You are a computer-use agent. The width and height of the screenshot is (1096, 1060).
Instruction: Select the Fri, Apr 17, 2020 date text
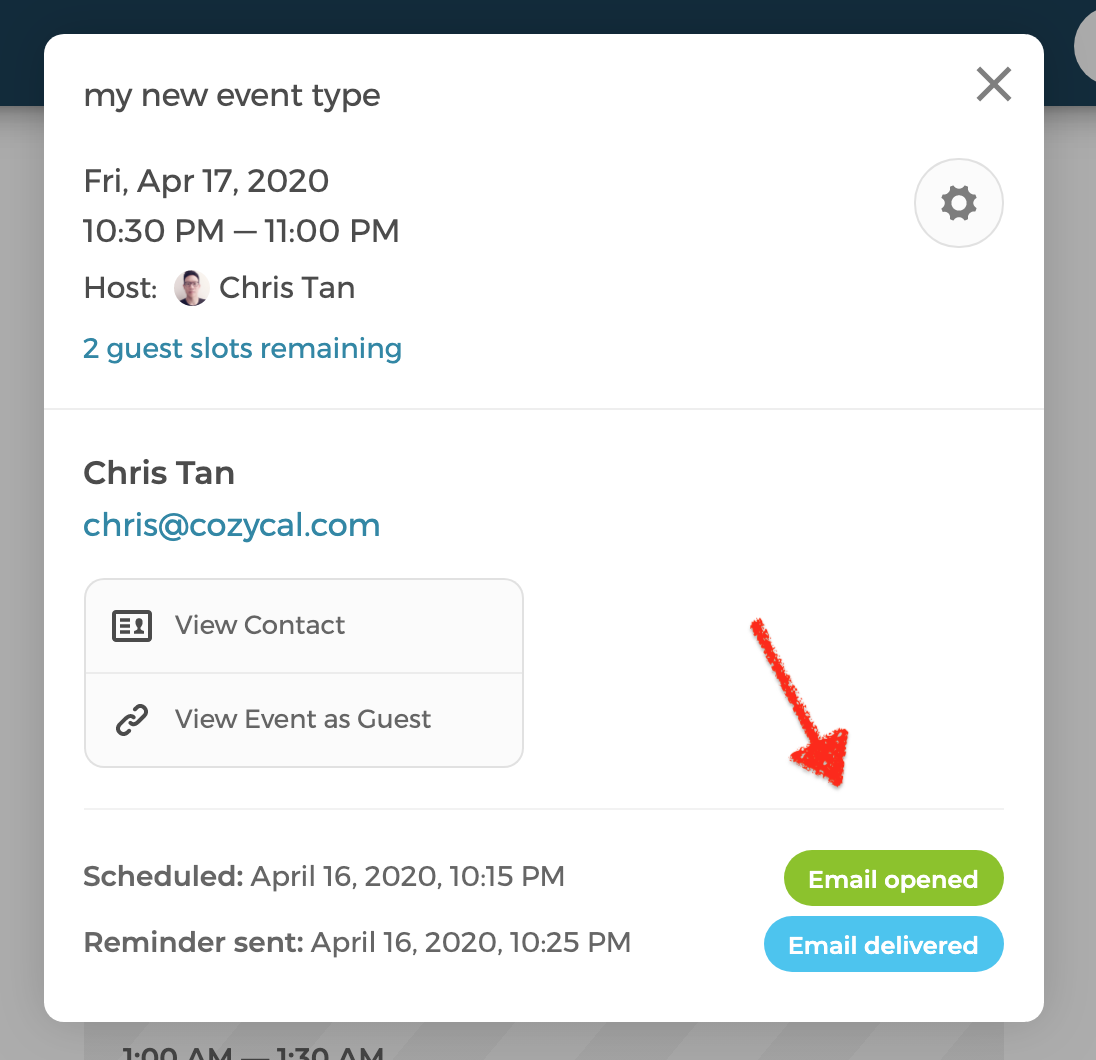coord(206,181)
